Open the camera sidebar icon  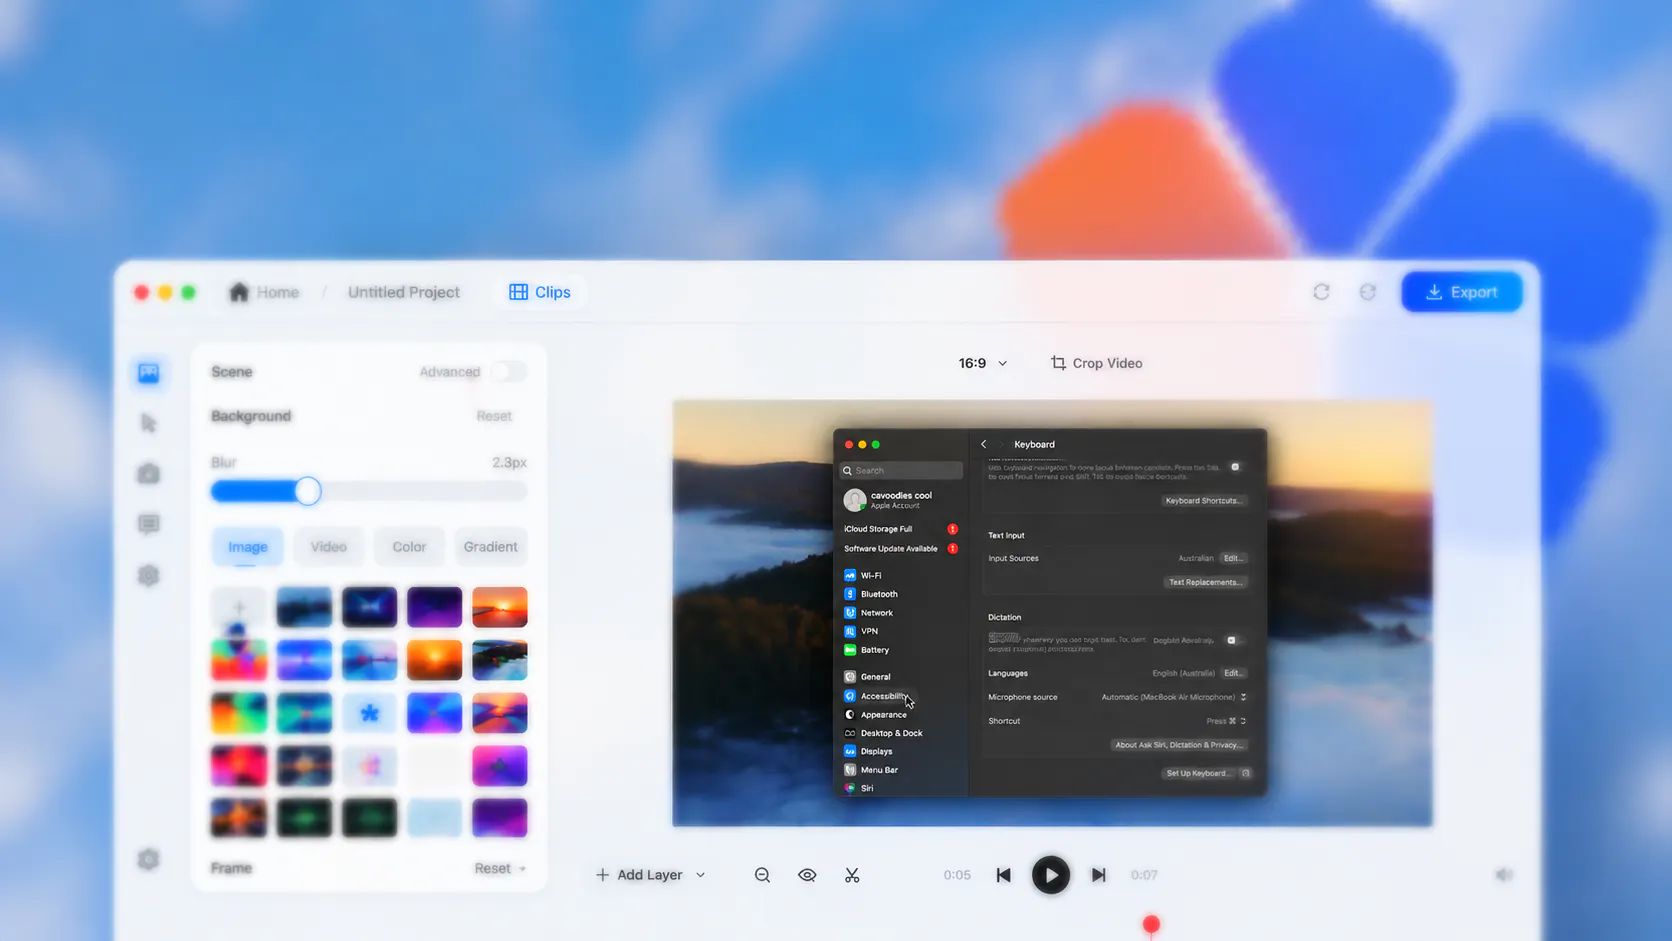click(x=149, y=473)
